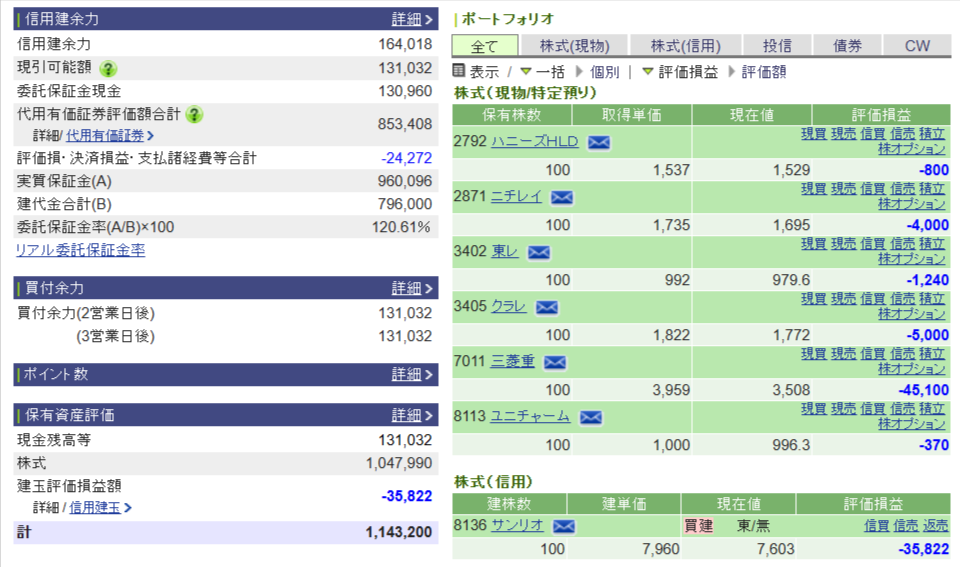Click 信売 for サンリオ
Screen dimensions: 960x567
[906, 525]
